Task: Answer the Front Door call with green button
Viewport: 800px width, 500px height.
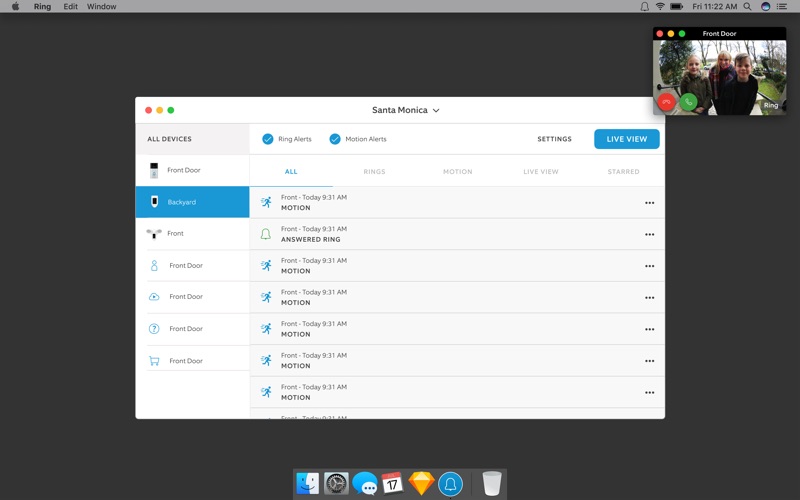Action: pyautogui.click(x=688, y=102)
